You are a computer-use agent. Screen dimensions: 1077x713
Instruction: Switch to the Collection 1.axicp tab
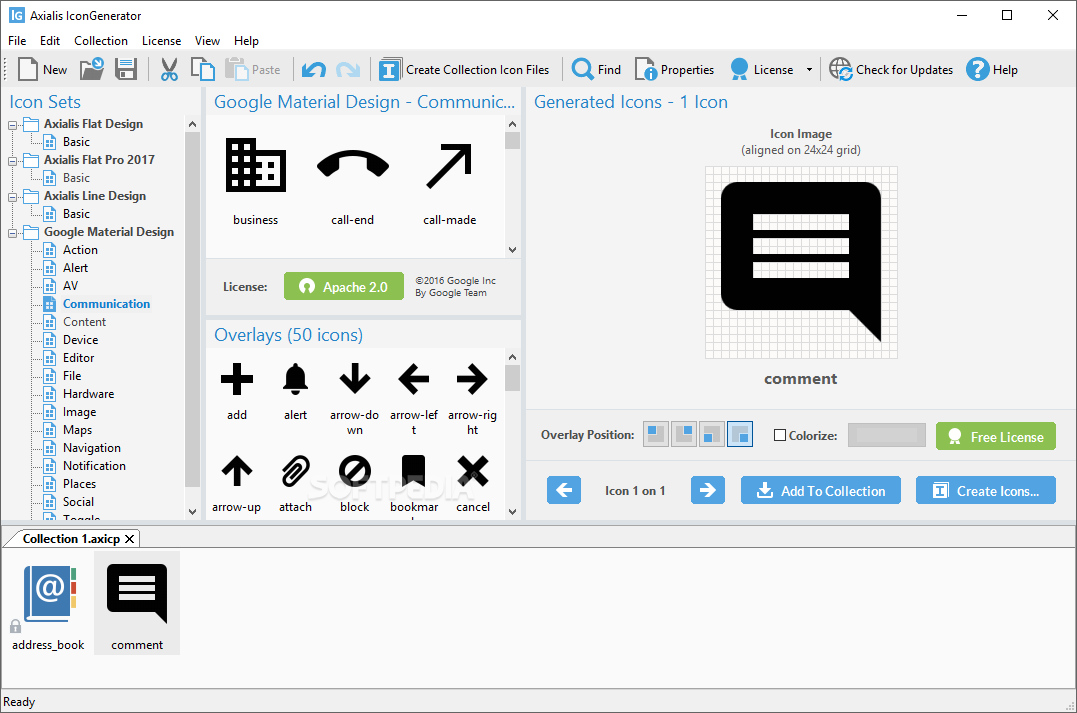click(70, 538)
